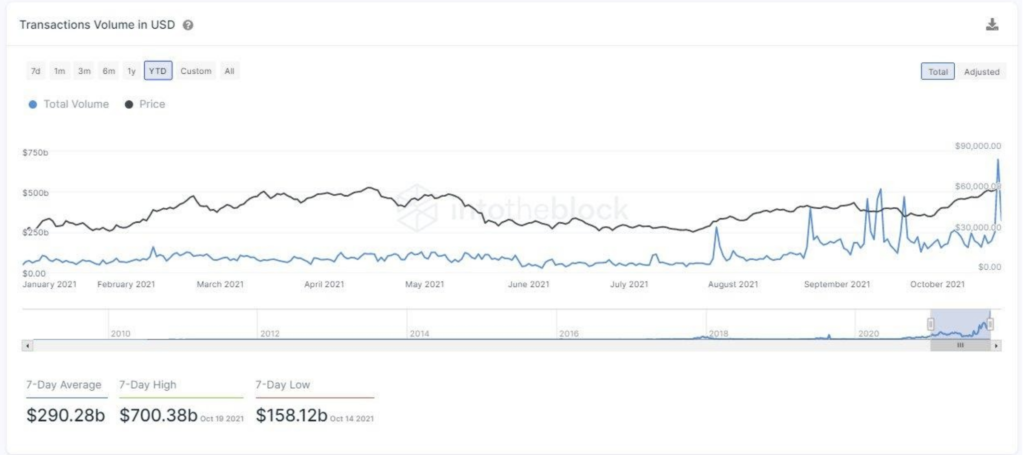The height and width of the screenshot is (455, 1024).
Task: Open the Custom date range picker
Action: (196, 71)
